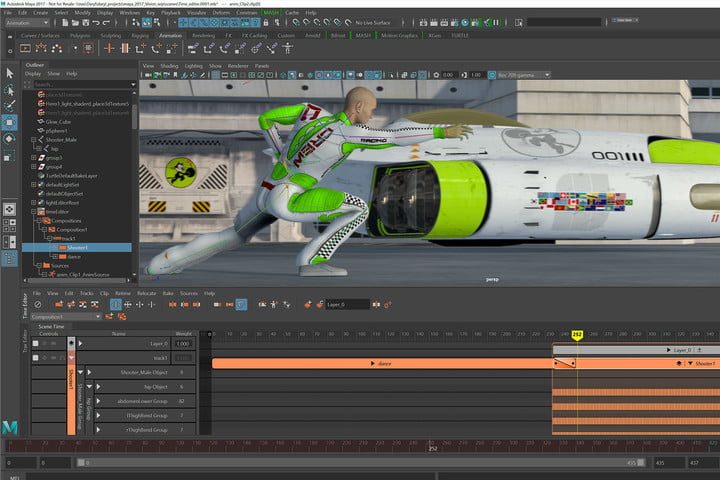Image resolution: width=720 pixels, height=480 pixels.
Task: Choose the Lasso select tool
Action: (10, 90)
